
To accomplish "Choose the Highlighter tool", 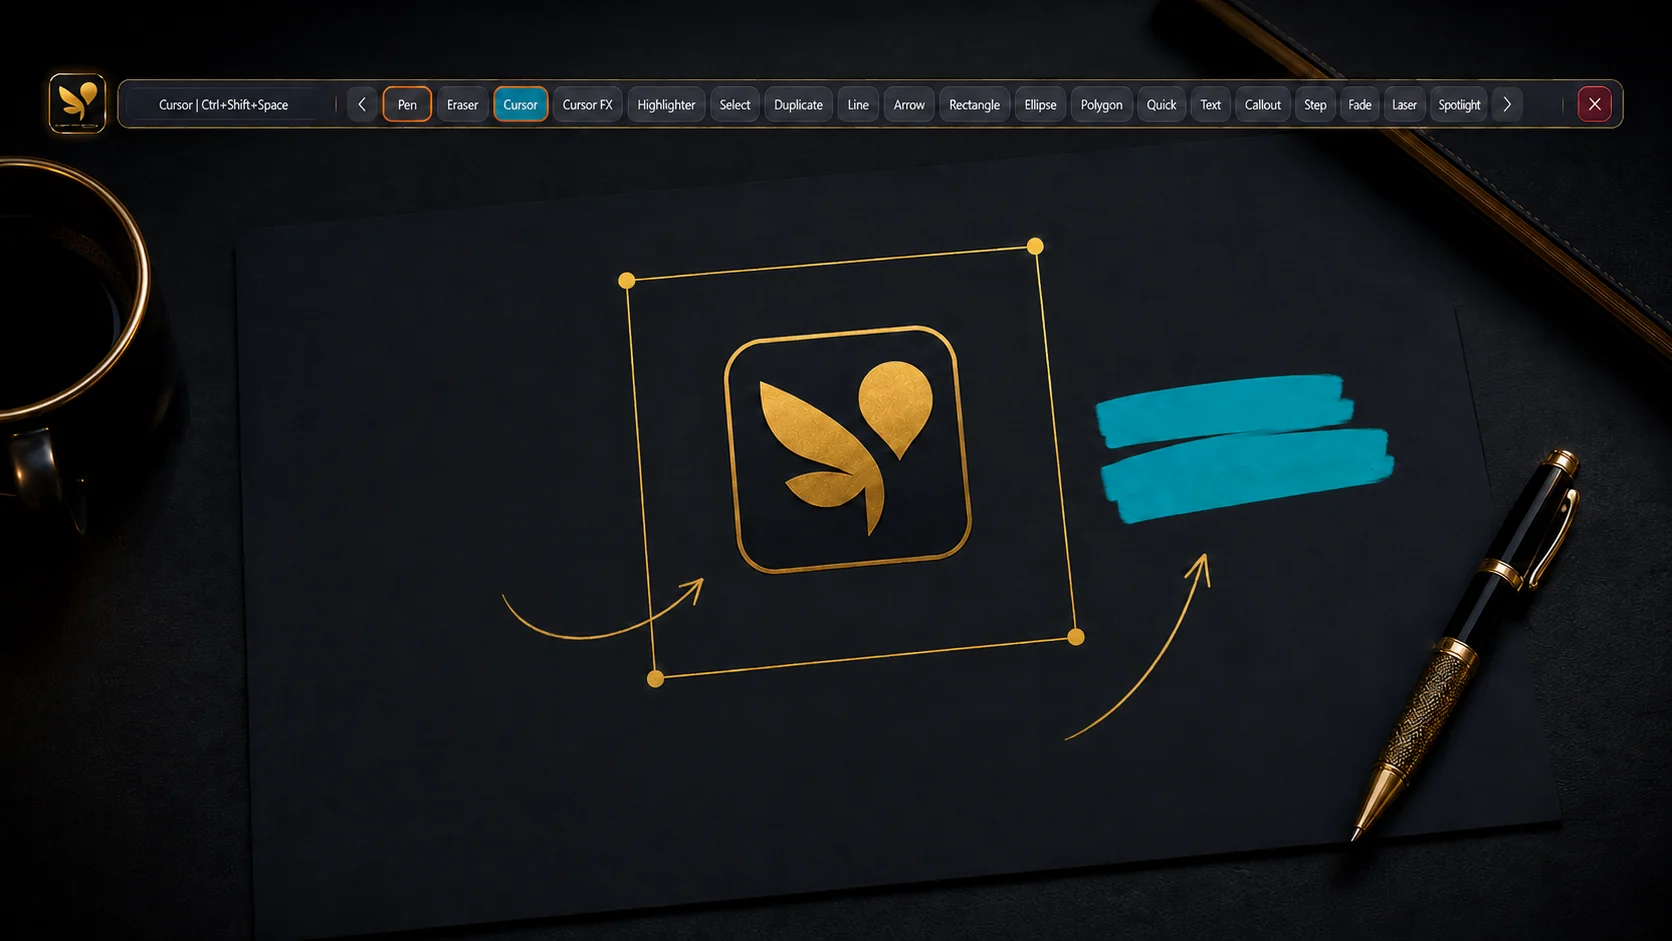I will [x=666, y=104].
